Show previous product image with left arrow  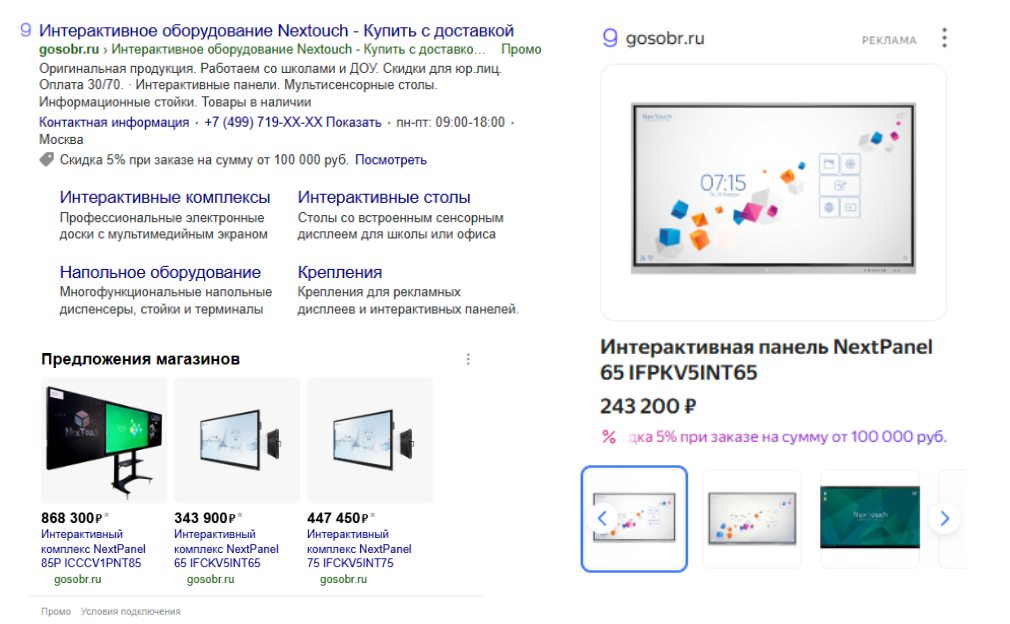[603, 518]
